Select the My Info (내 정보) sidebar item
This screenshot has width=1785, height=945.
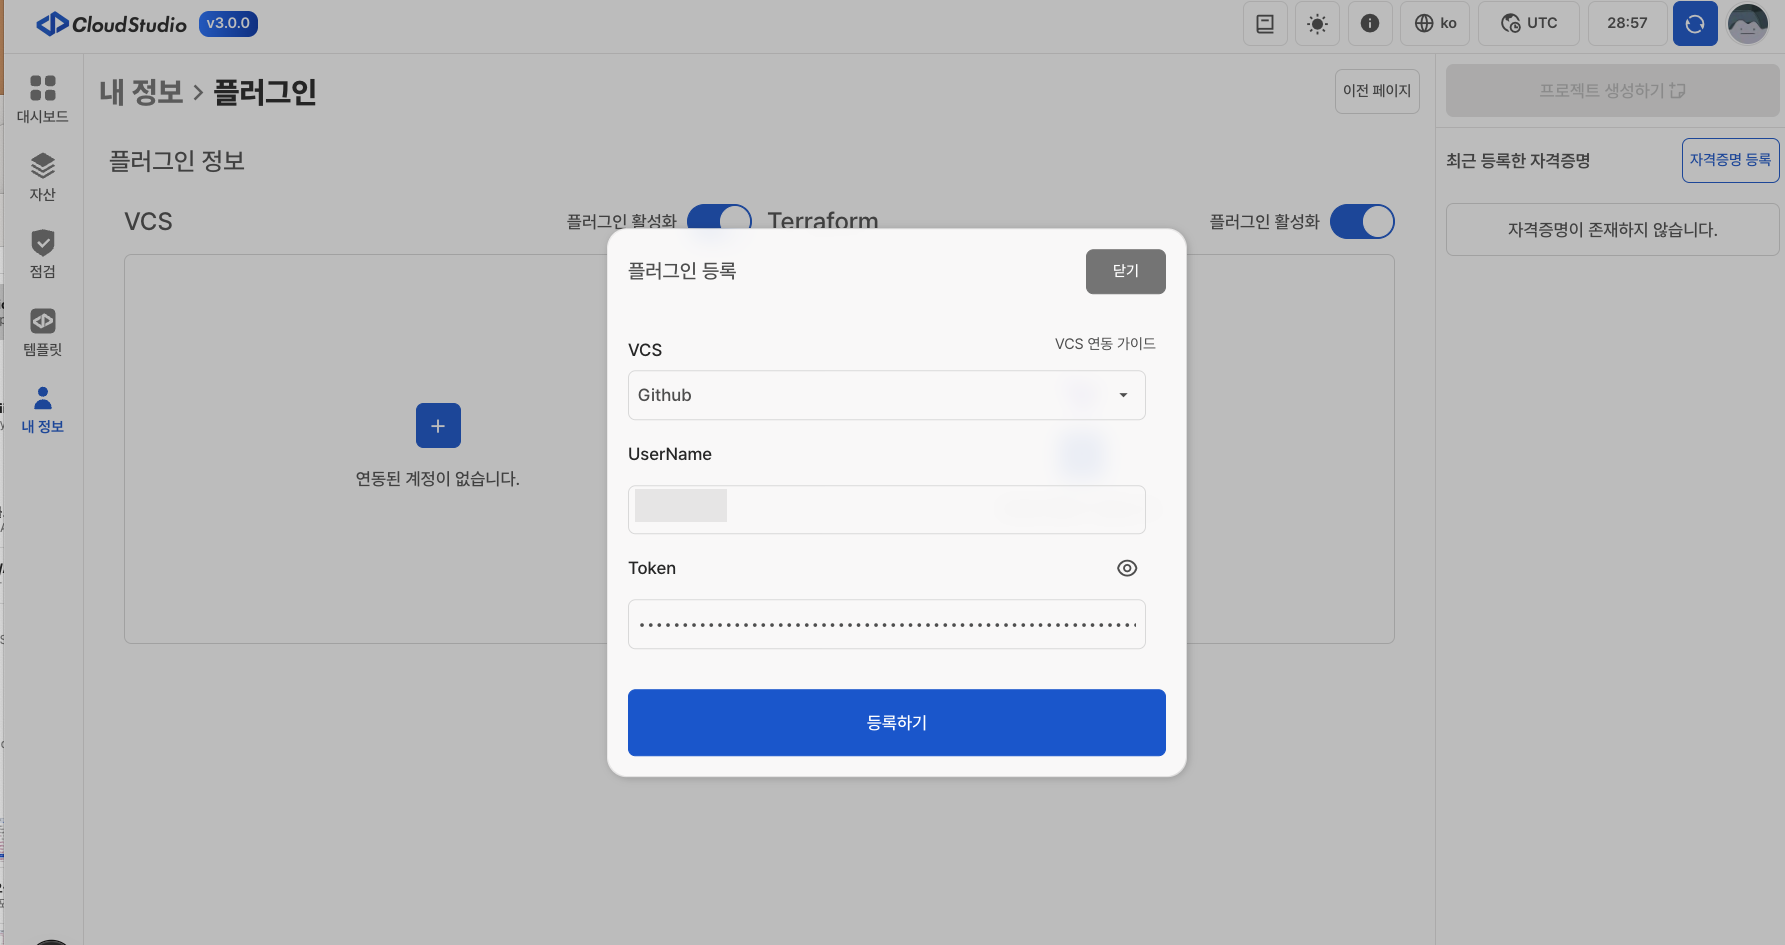(x=42, y=409)
